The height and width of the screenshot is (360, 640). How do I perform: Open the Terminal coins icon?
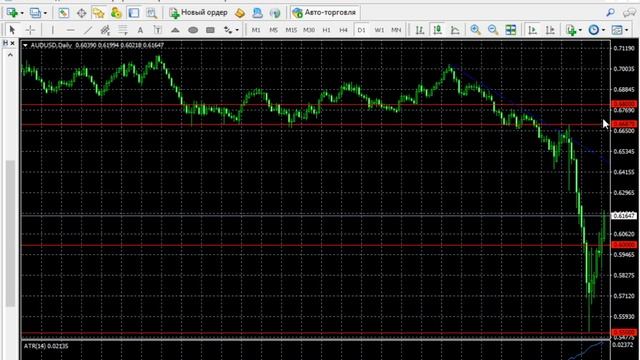(x=116, y=13)
